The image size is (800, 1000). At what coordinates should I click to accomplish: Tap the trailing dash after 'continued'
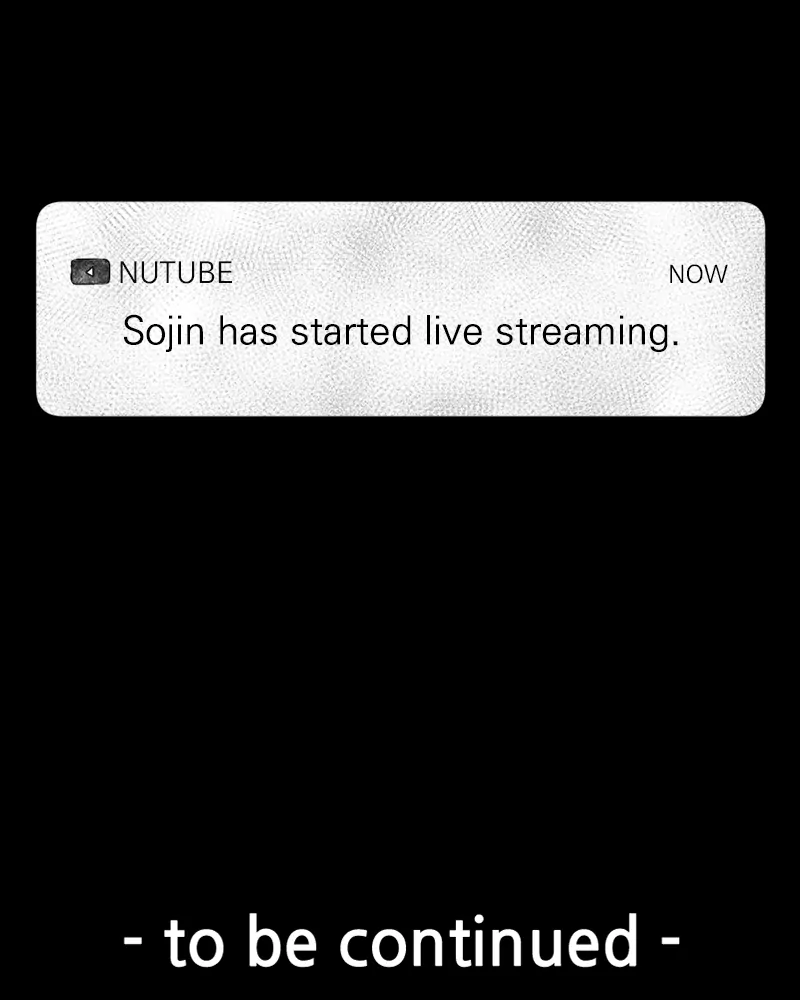point(670,940)
